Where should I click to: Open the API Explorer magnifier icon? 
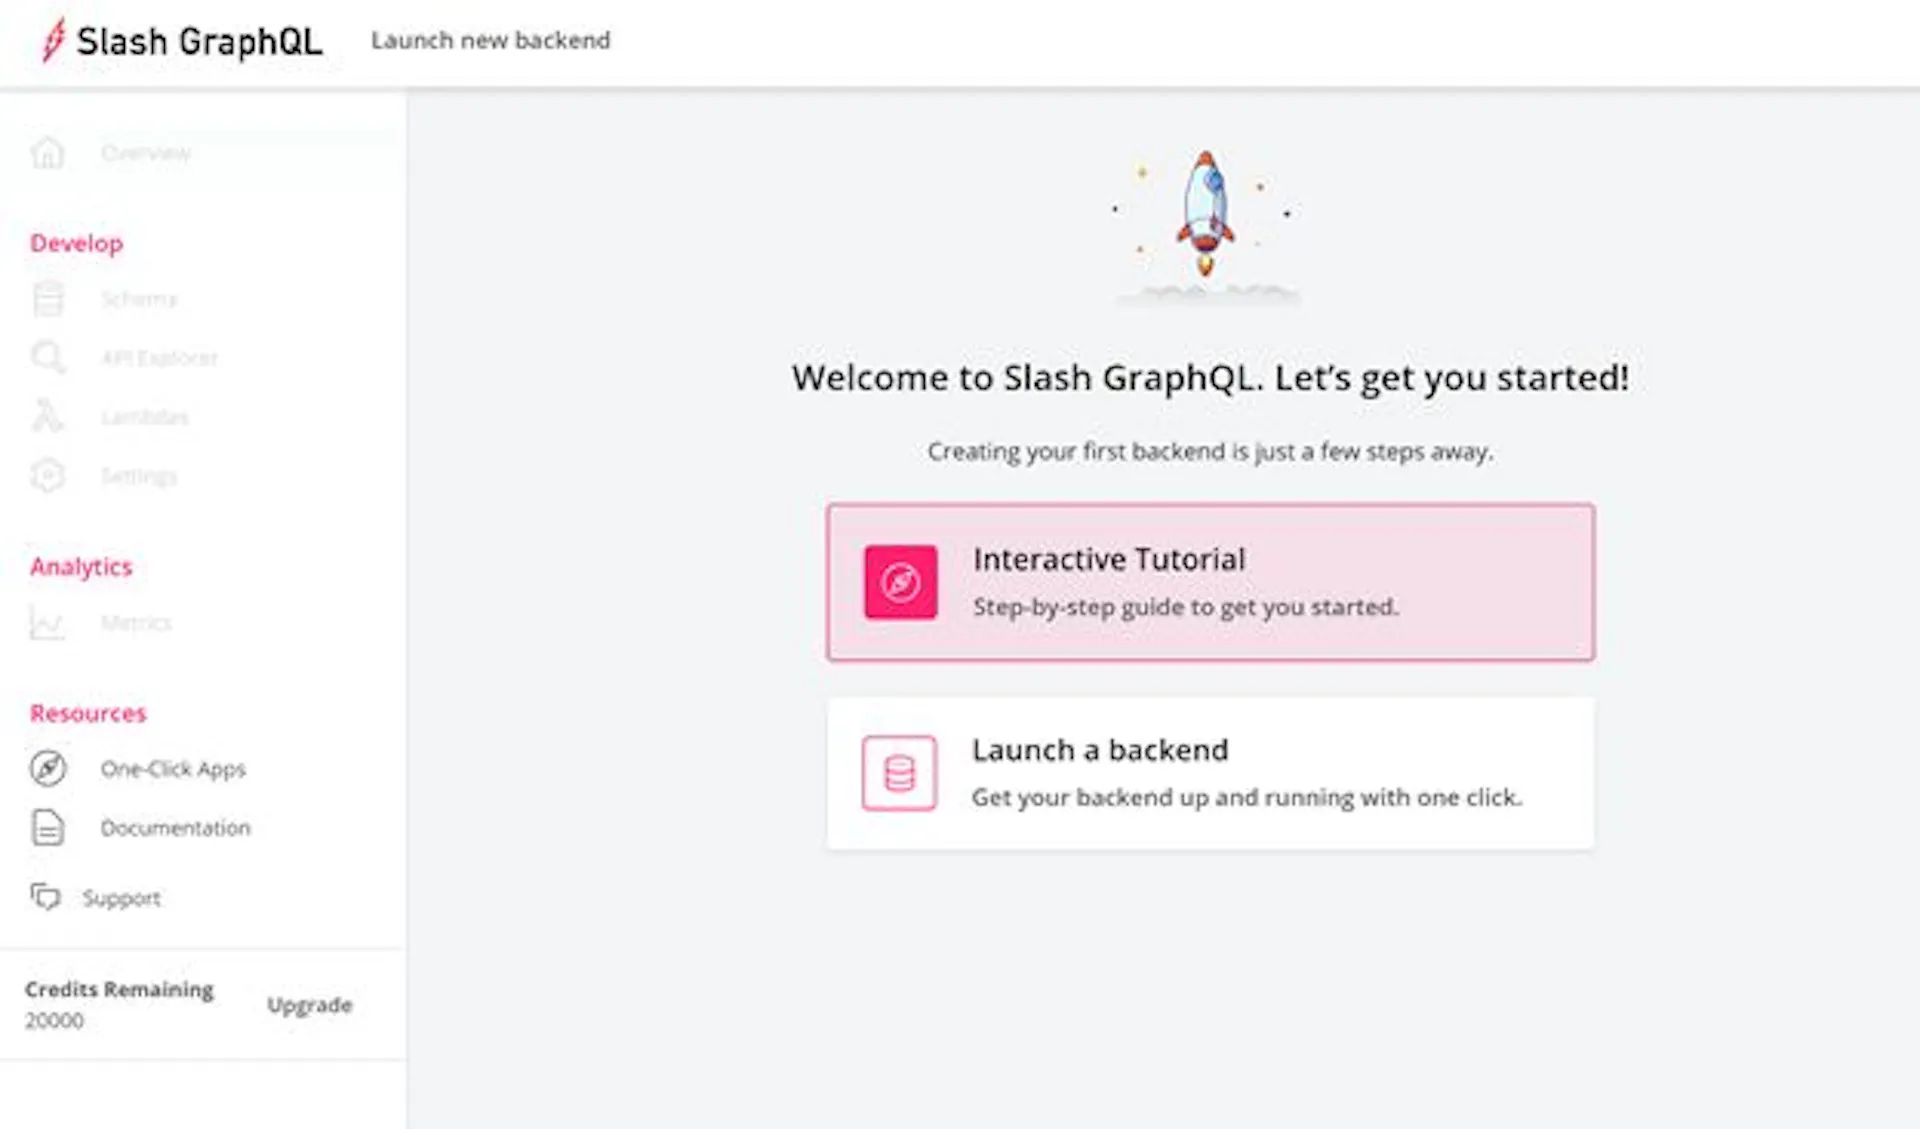(x=47, y=357)
